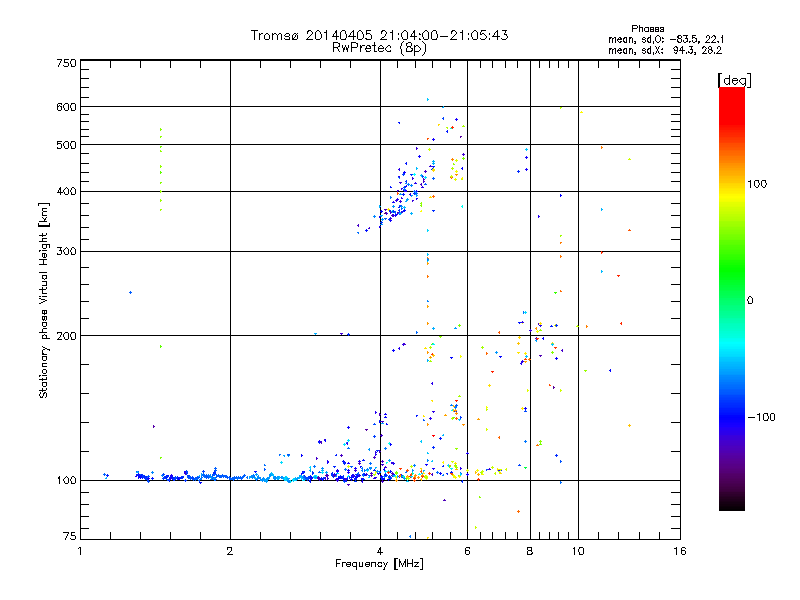Click y-axis tick label "75"
This screenshot has width=800, height=600.
70,536
